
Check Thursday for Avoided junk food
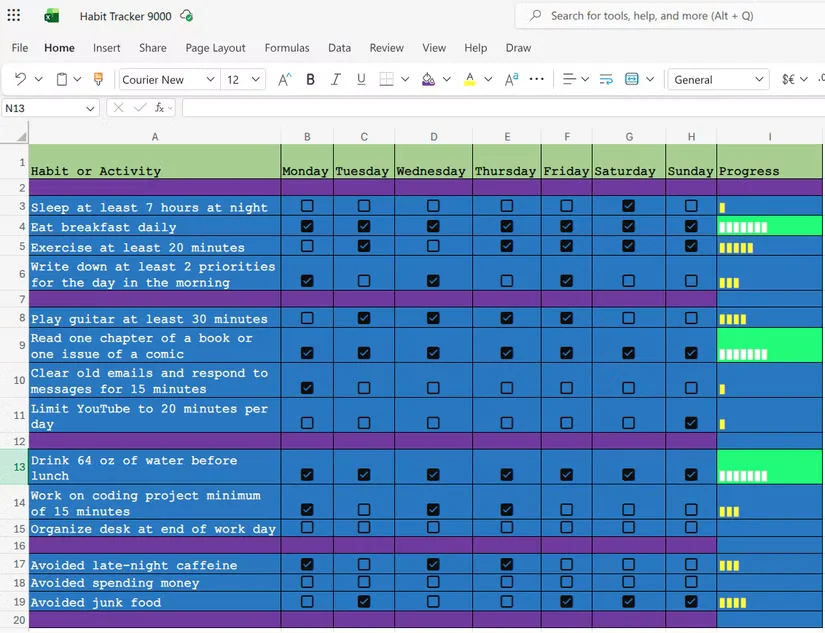point(507,601)
